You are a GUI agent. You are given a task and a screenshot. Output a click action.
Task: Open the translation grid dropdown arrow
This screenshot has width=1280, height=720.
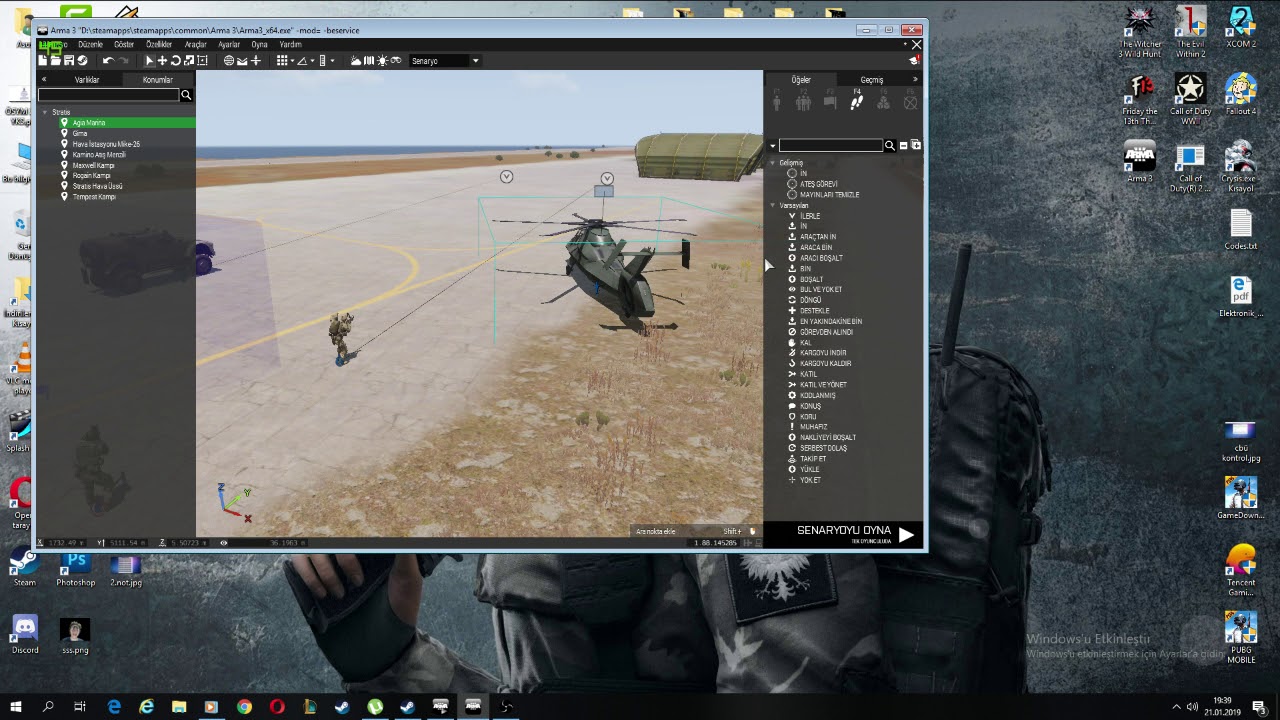[x=291, y=61]
